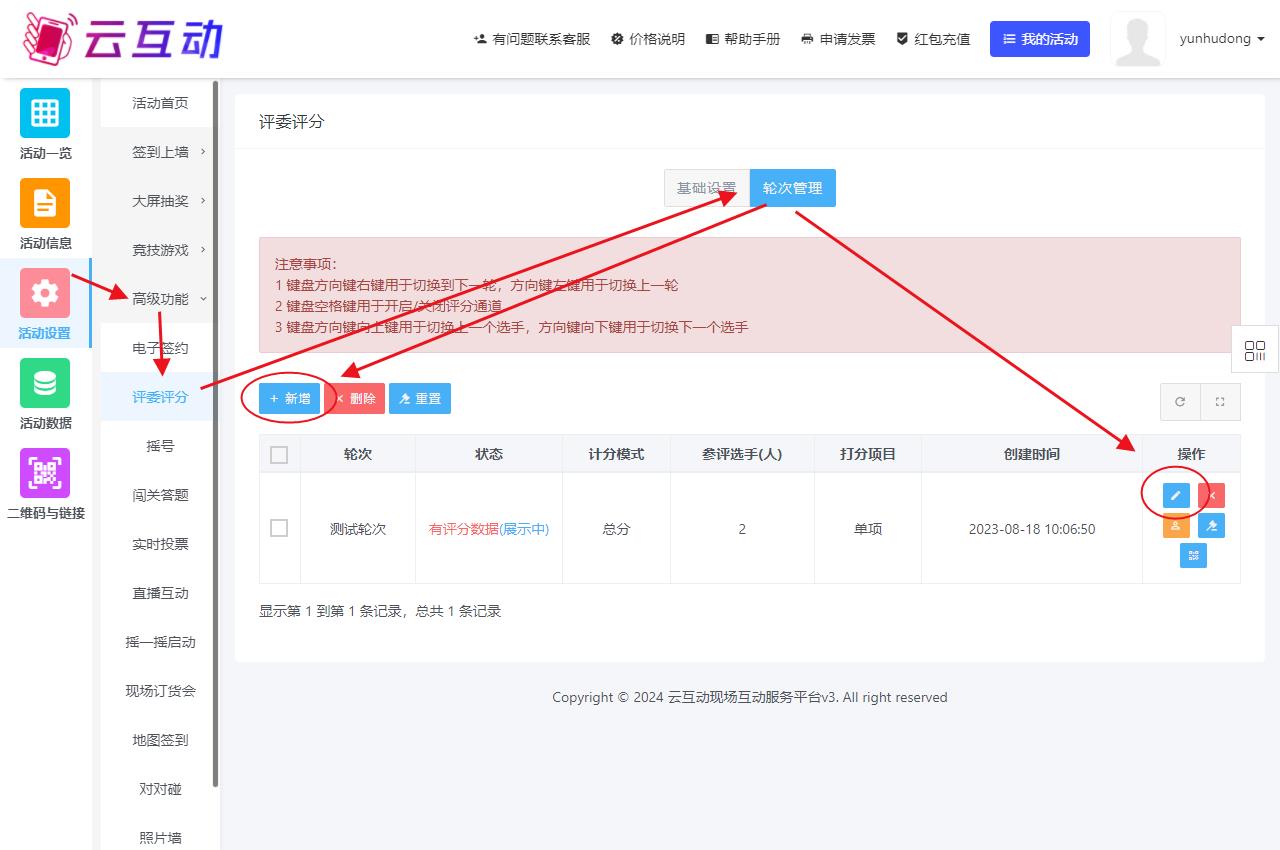Screen dimensions: 1280x850
Task: Click 有评分数据(展示中) status text
Action: 489,529
